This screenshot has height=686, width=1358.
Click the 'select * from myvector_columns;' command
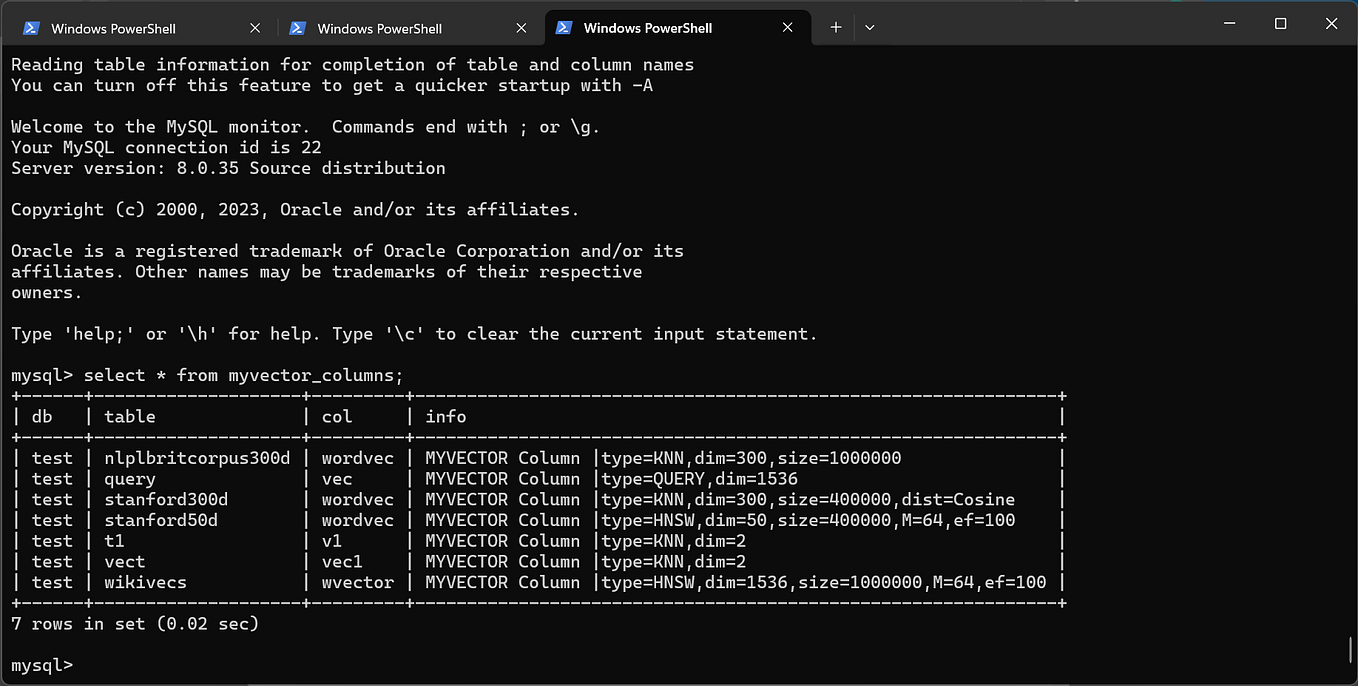click(x=243, y=376)
